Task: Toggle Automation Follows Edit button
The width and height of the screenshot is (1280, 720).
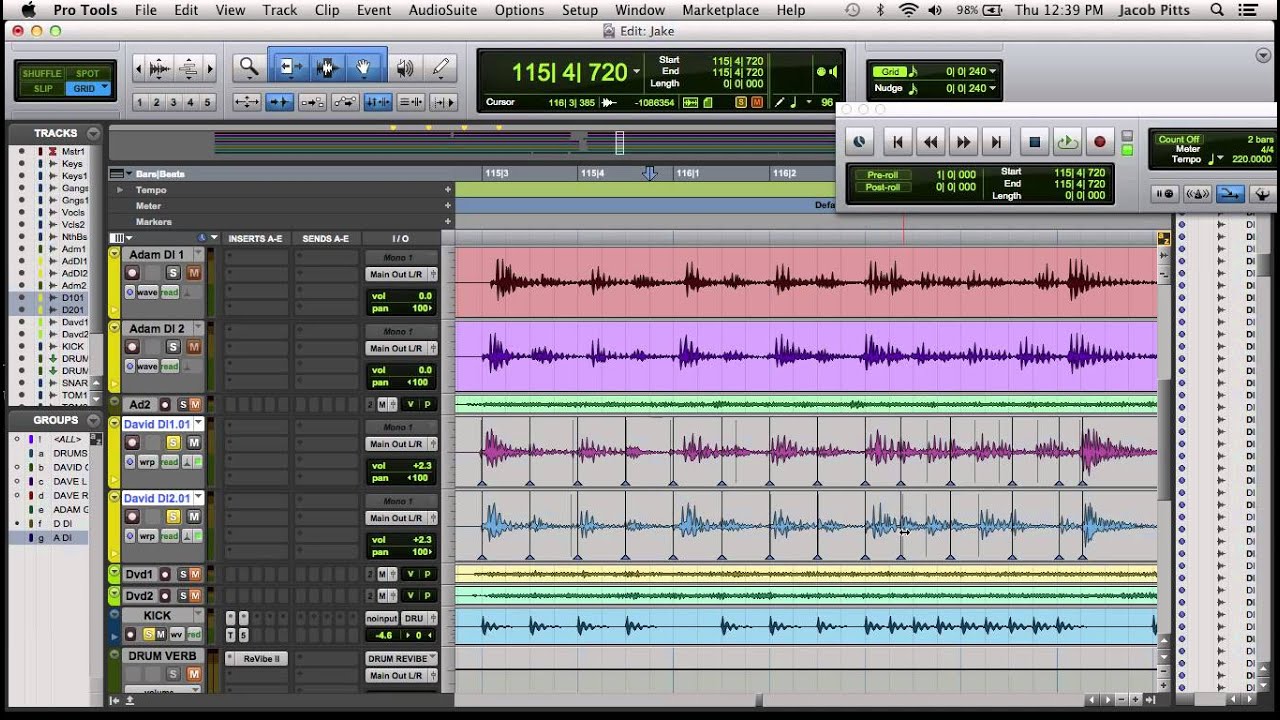Action: (345, 102)
